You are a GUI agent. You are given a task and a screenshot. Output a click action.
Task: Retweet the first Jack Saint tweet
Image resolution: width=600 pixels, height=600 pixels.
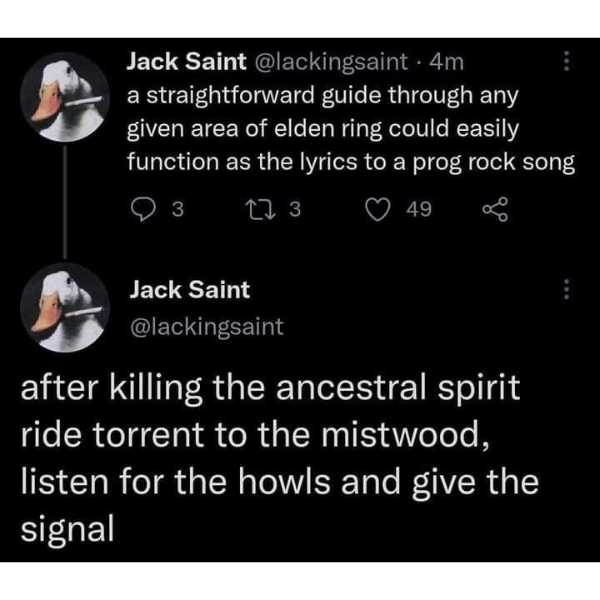(260, 210)
